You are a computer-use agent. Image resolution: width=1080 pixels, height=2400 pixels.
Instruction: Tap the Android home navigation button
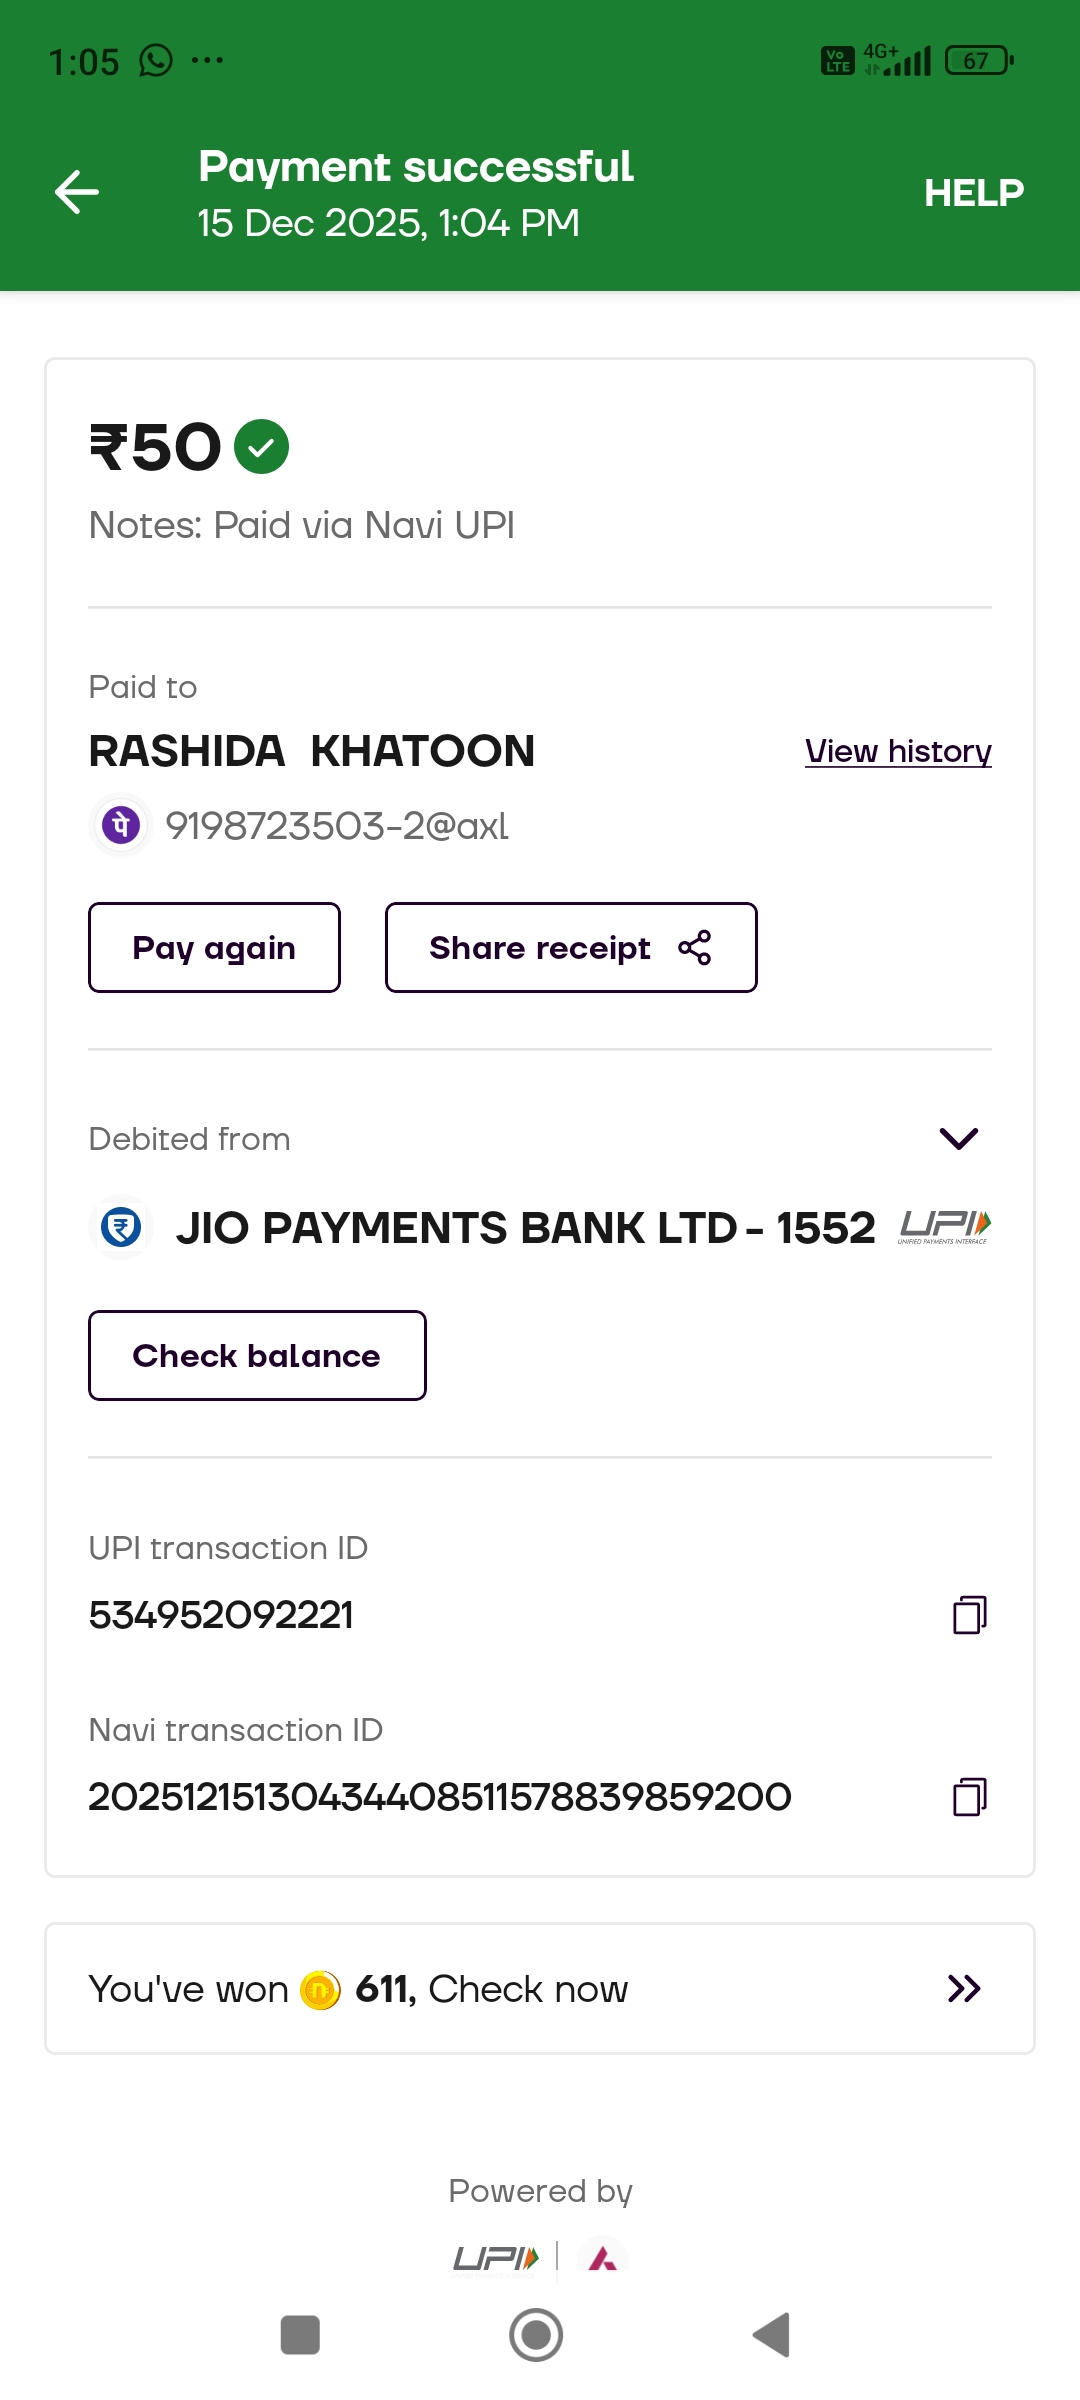click(x=536, y=2335)
